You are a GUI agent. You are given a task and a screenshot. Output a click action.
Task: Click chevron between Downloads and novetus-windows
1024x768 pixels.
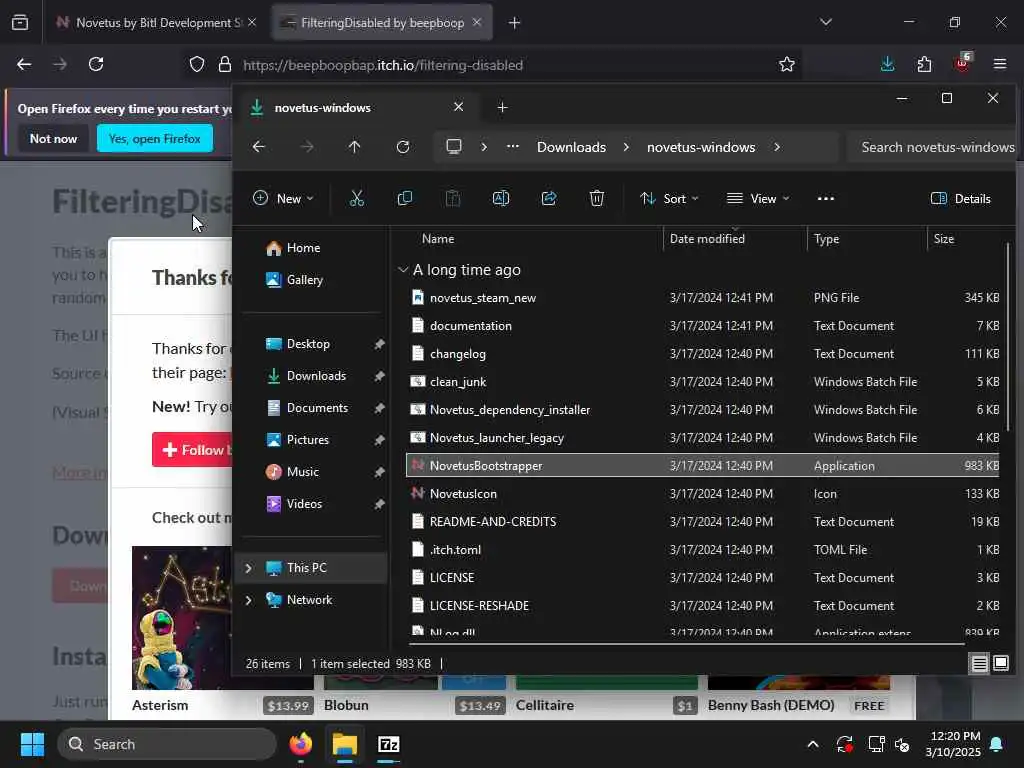pyautogui.click(x=626, y=147)
